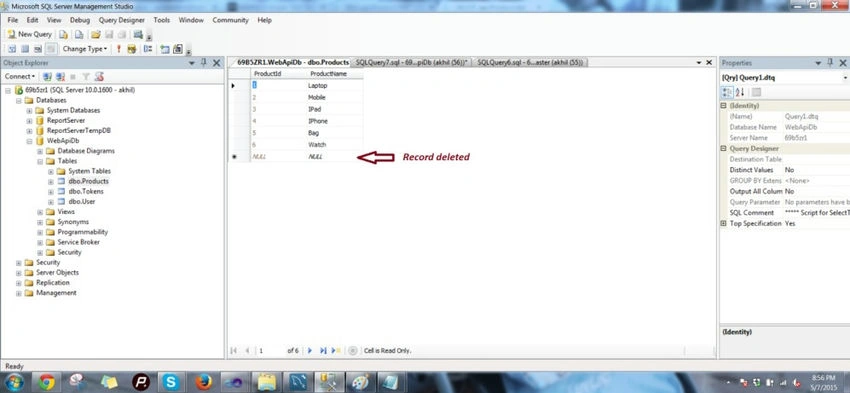The image size is (850, 393).
Task: Select the Views folder in tree
Action: click(66, 212)
